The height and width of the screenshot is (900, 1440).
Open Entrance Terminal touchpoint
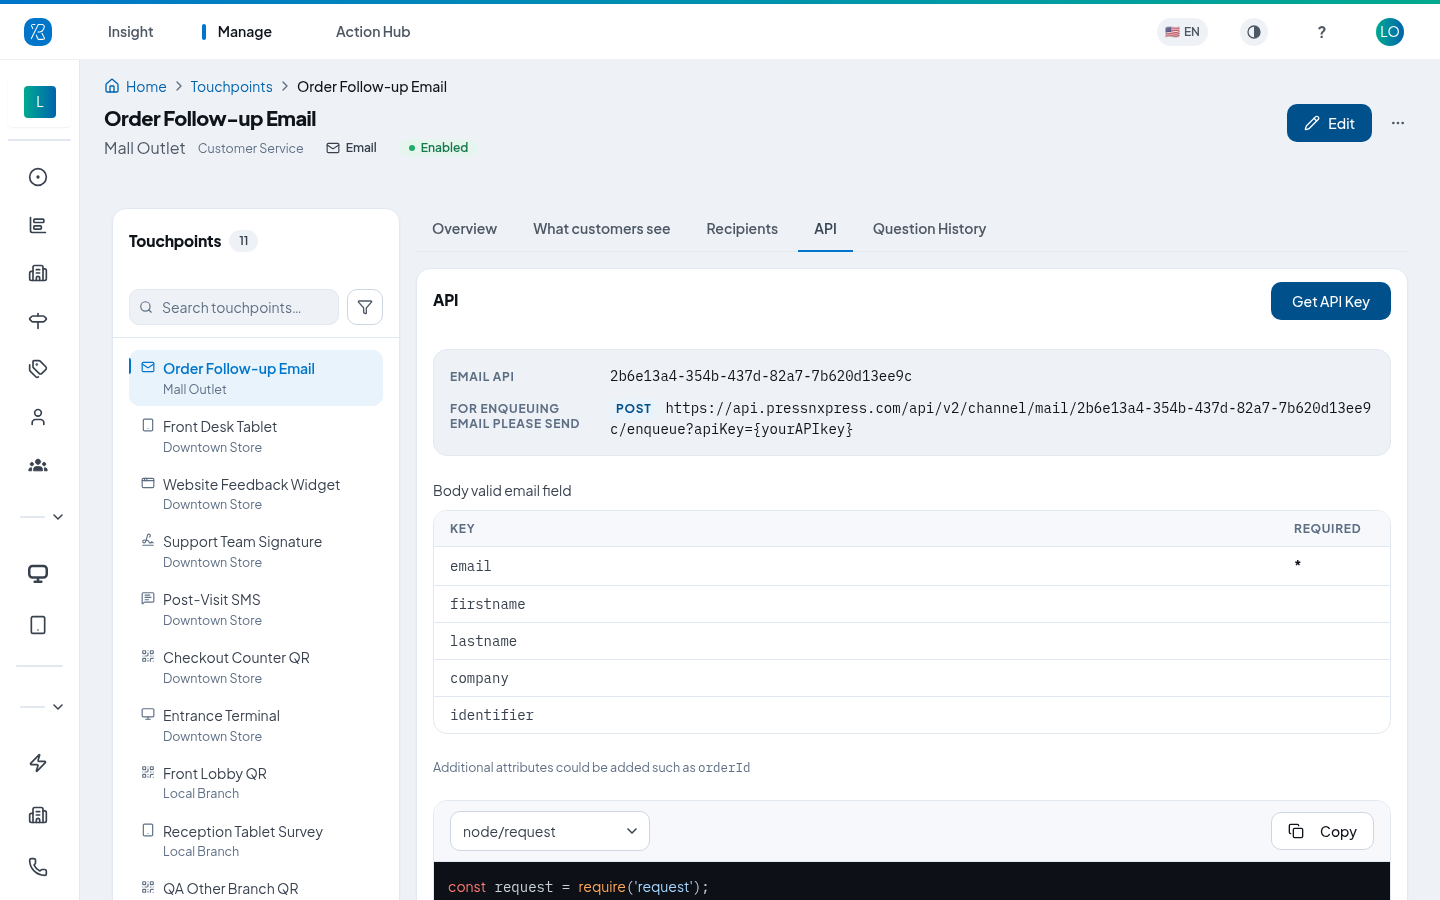point(256,726)
